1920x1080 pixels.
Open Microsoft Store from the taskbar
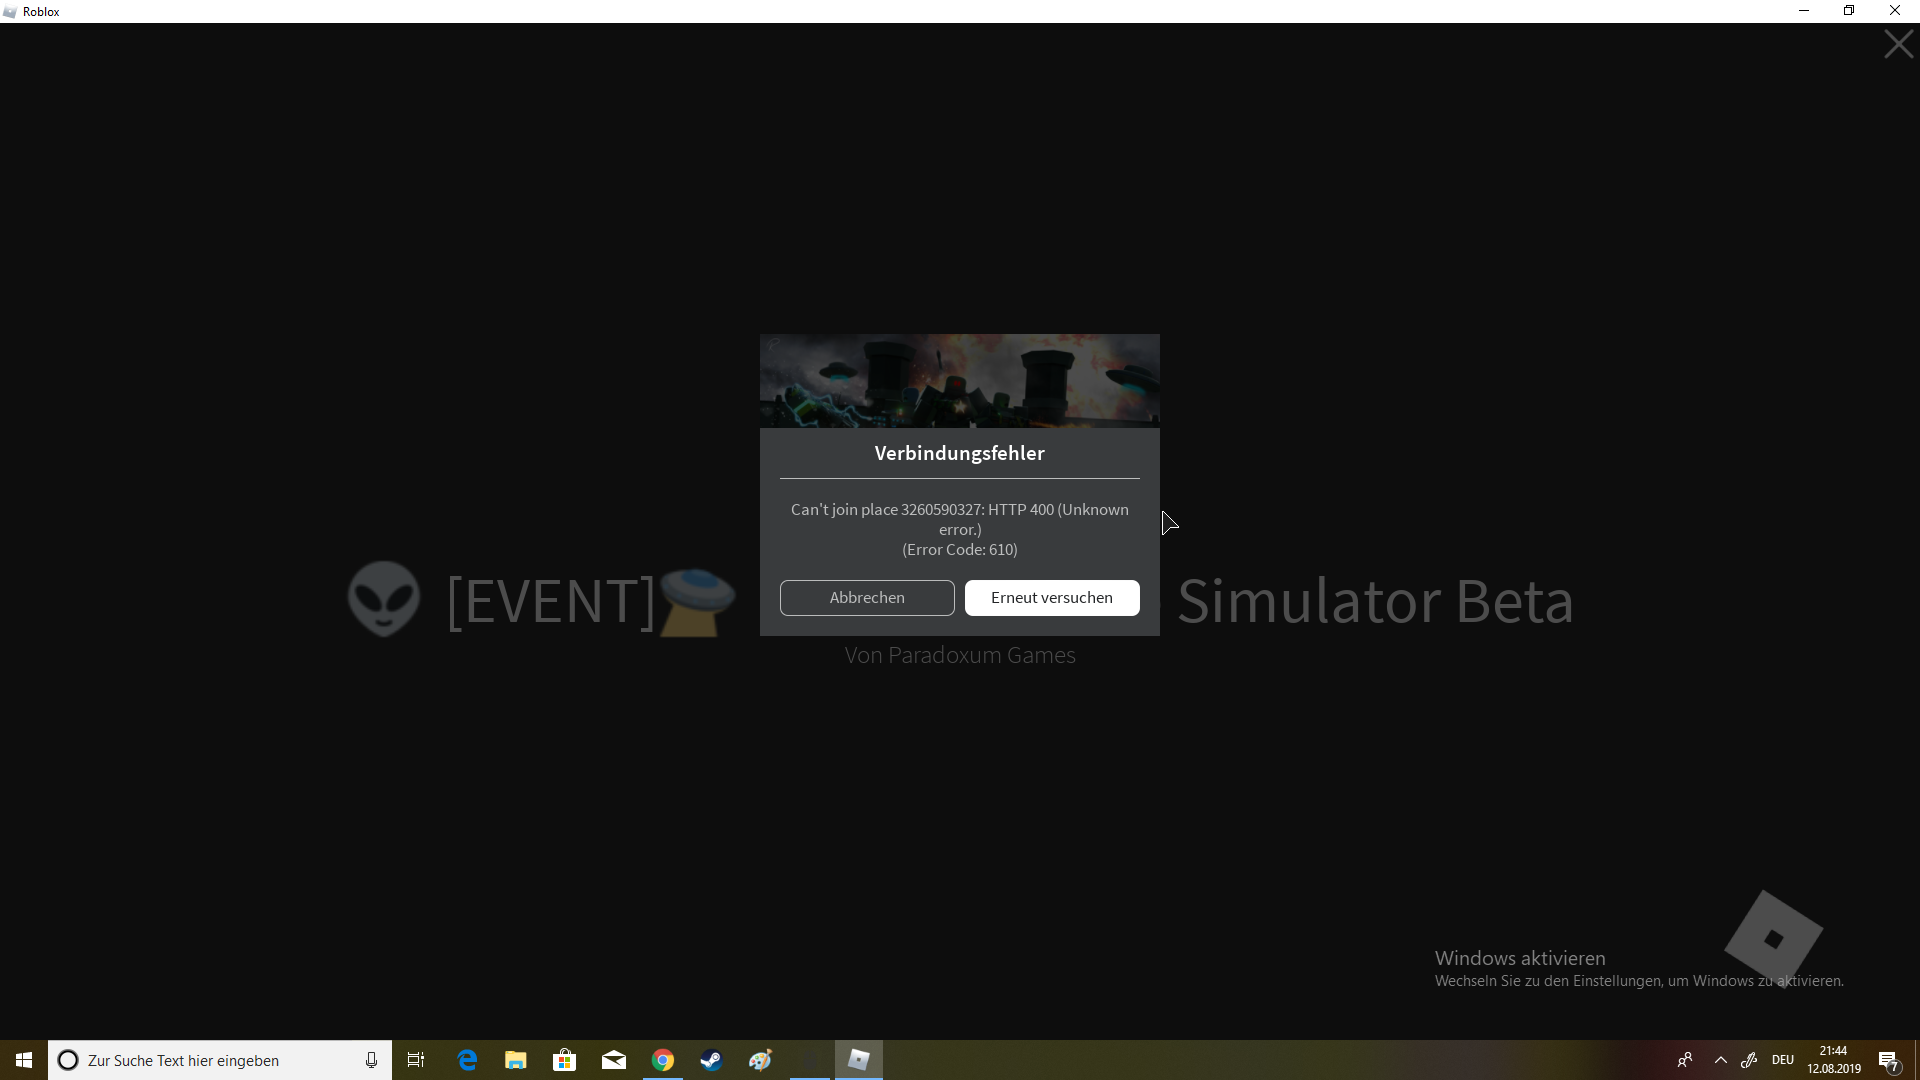(565, 1060)
